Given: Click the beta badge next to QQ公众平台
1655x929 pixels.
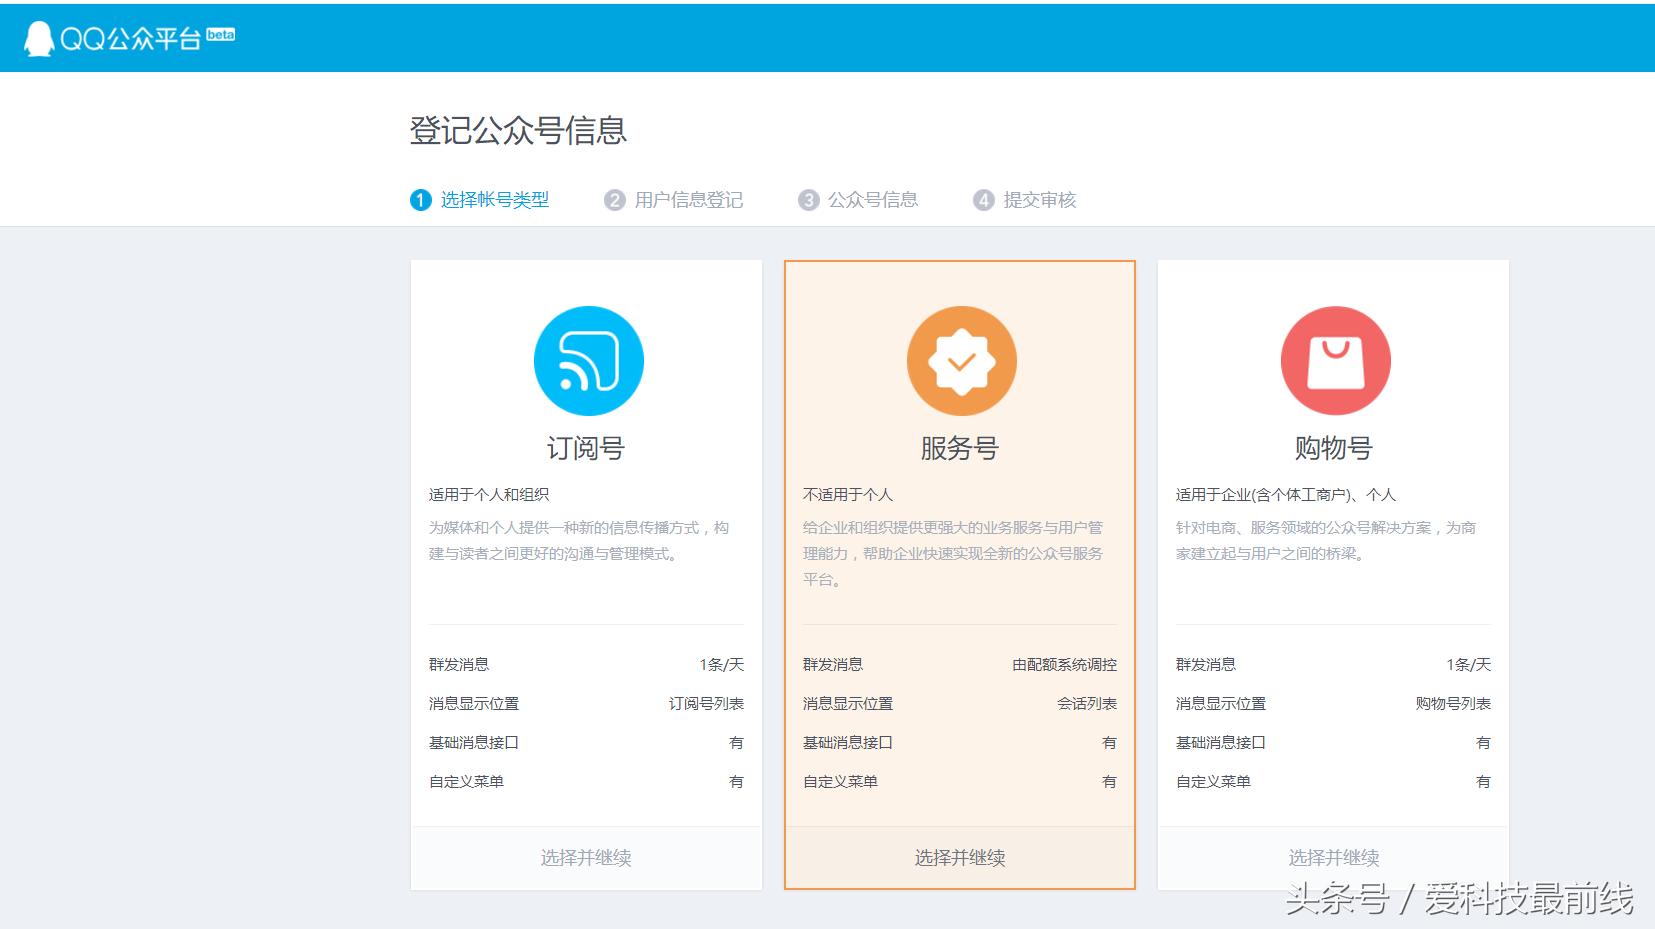Looking at the screenshot, I should [219, 35].
